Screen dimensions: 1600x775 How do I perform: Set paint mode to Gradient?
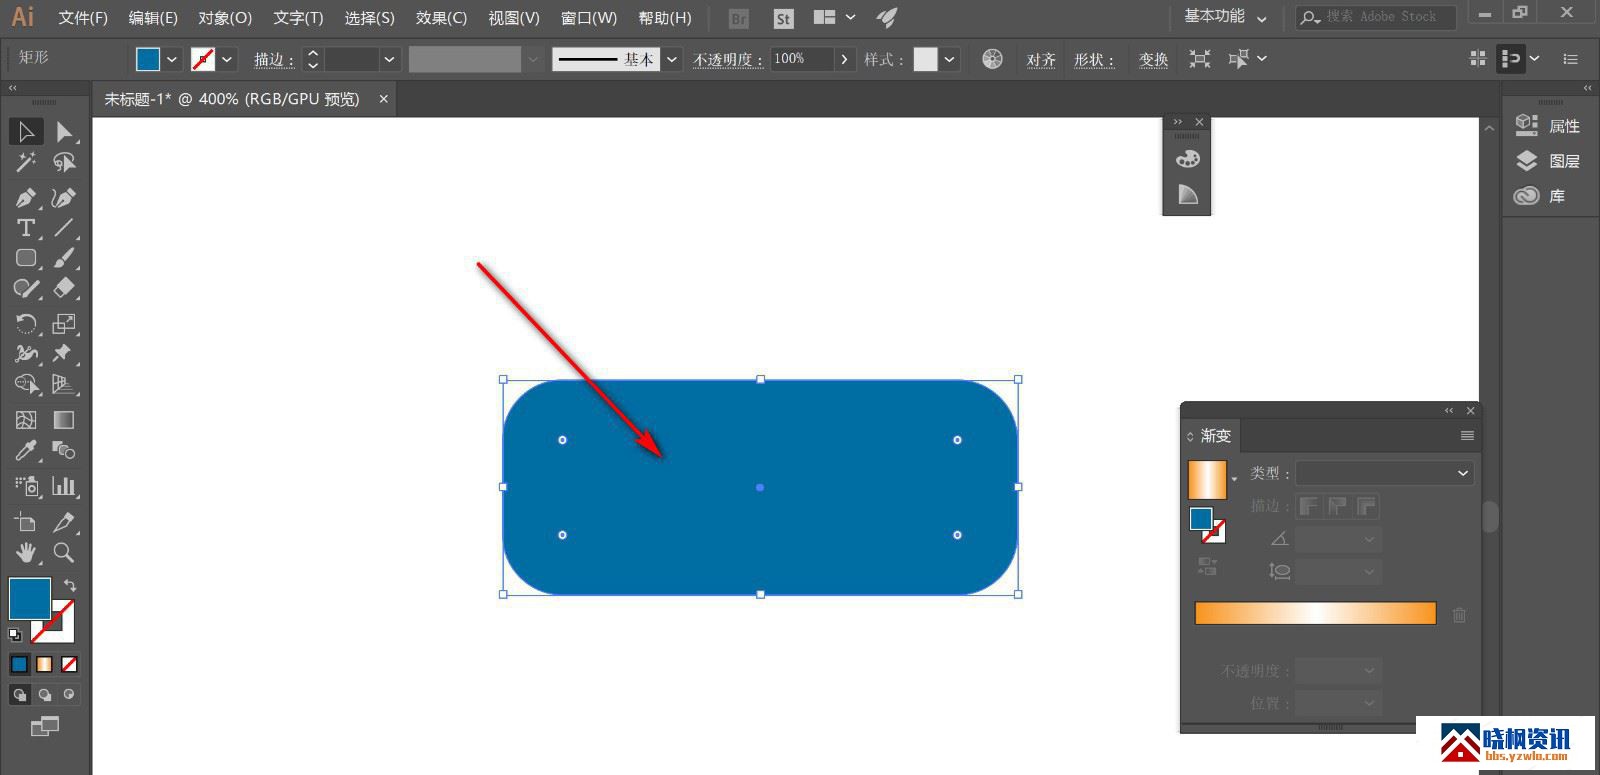tap(44, 664)
